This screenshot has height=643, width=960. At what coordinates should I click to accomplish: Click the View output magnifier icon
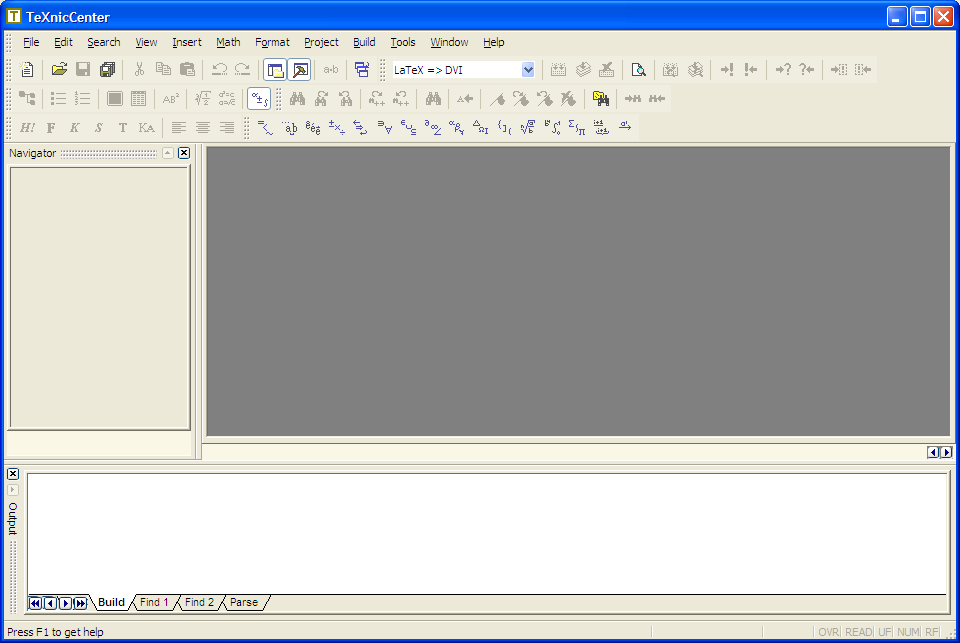click(x=639, y=70)
